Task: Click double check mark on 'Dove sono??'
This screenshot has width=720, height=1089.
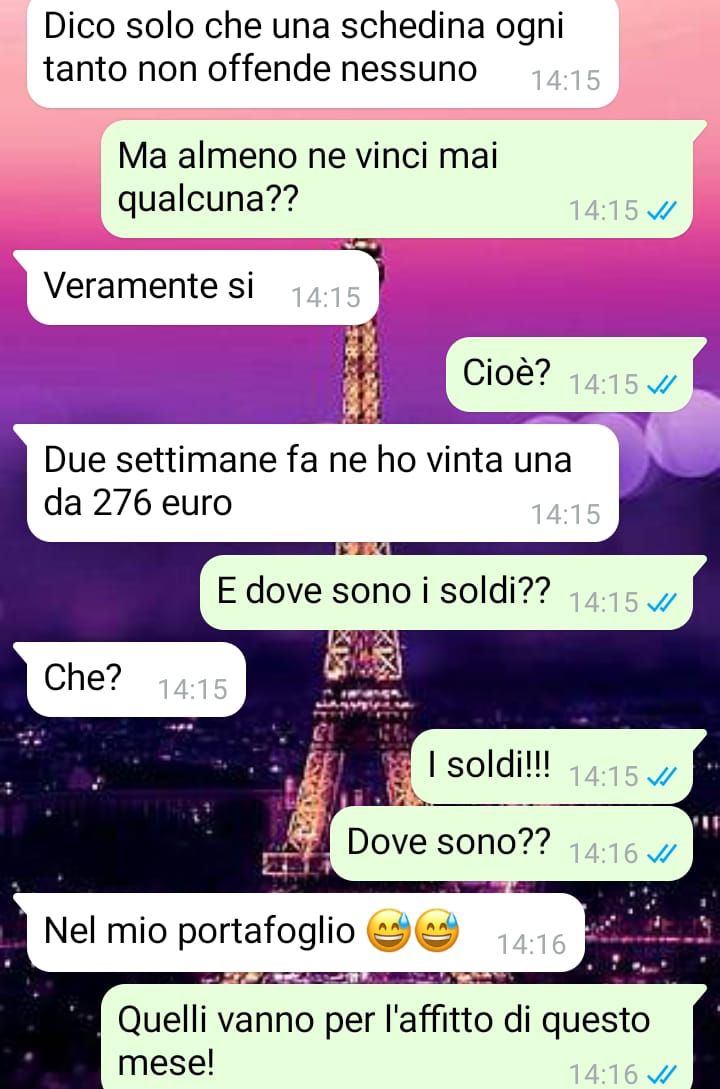Action: 661,853
